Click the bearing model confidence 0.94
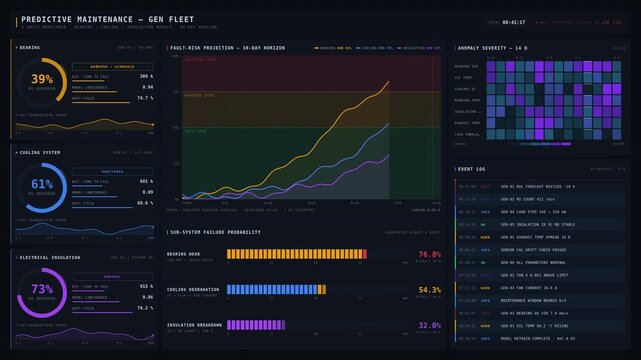 click(x=148, y=87)
